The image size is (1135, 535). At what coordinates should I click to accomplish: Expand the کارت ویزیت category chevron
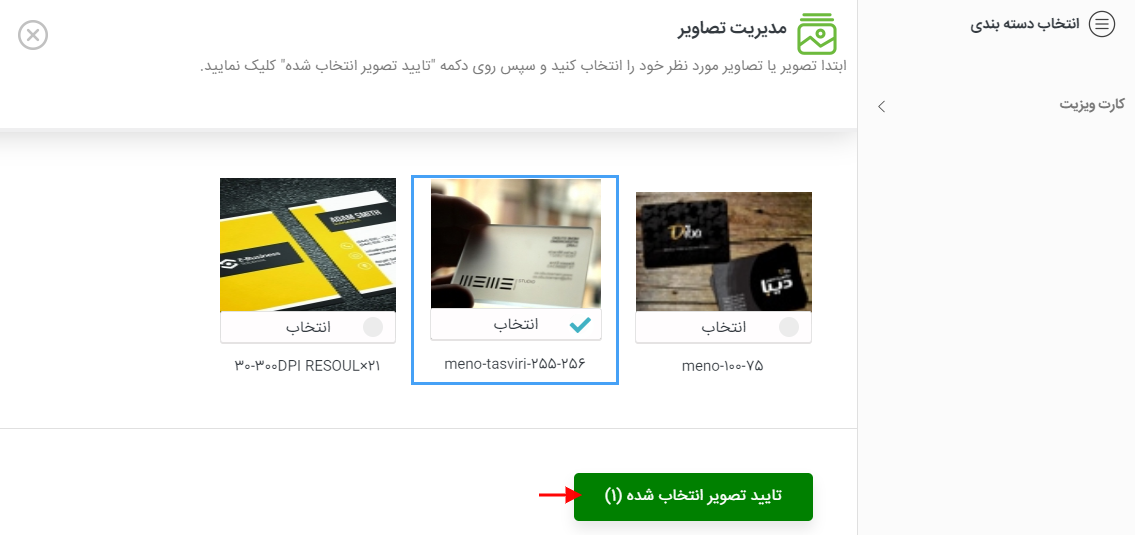(x=881, y=106)
